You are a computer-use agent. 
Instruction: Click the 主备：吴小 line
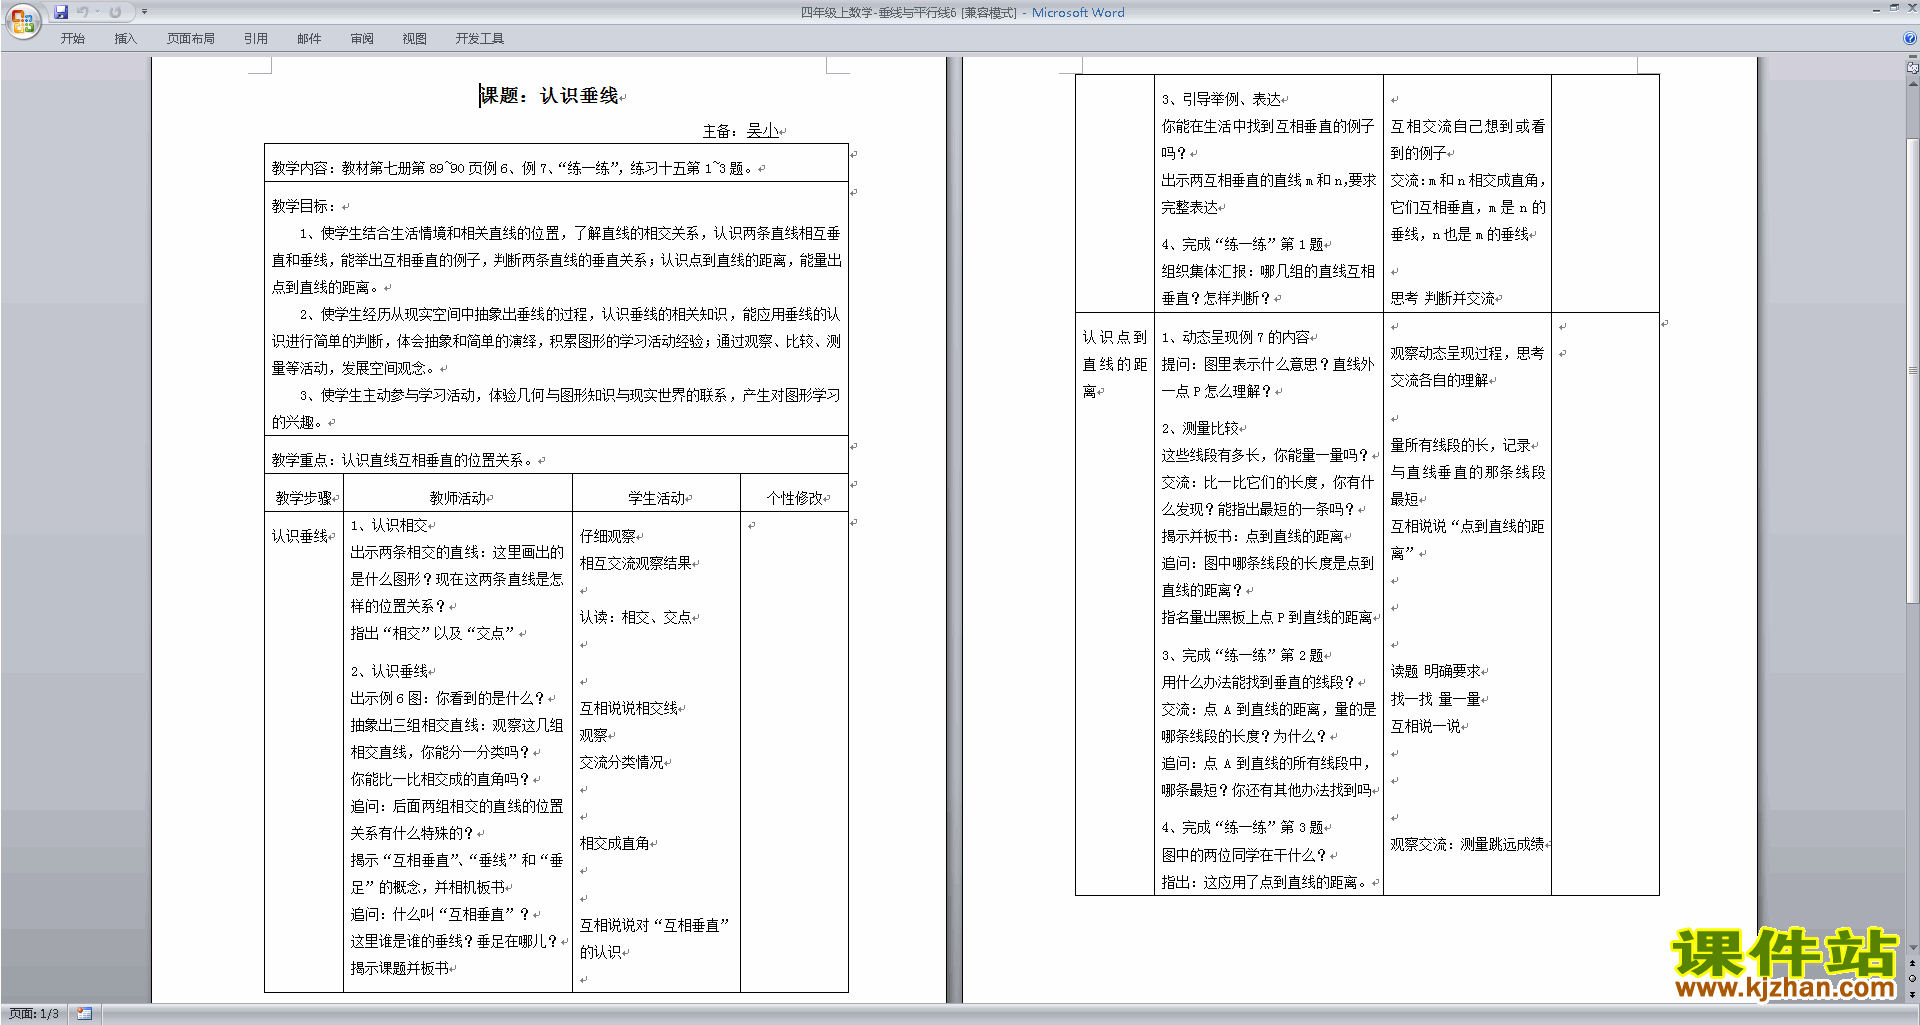[741, 131]
